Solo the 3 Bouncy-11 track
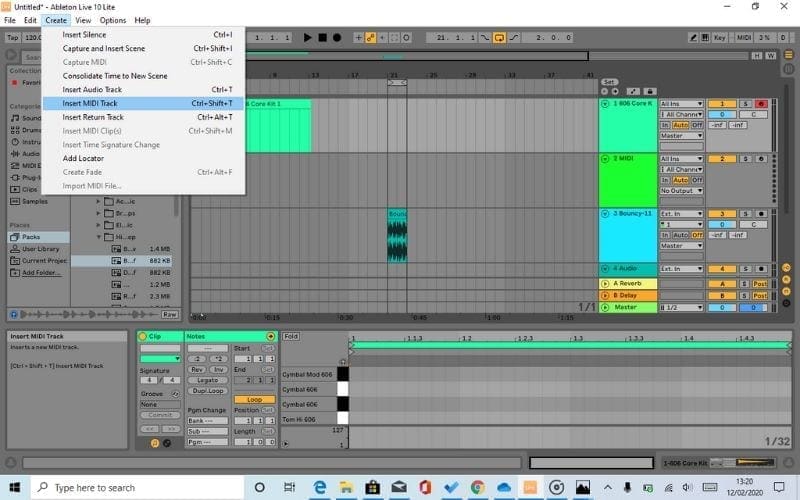The image size is (800, 500). (x=745, y=214)
